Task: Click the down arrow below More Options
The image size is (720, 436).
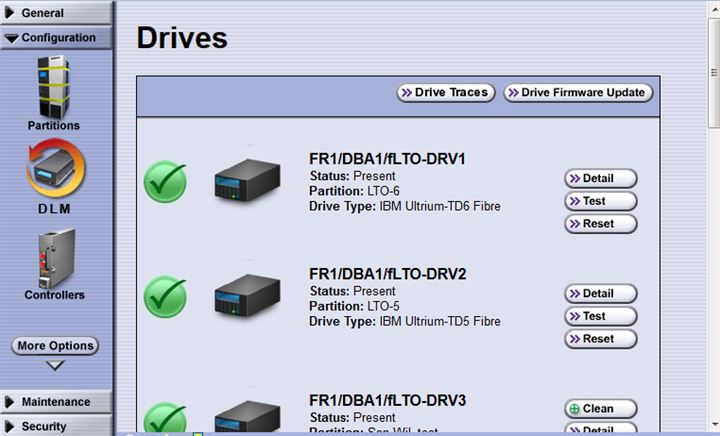Action: pyautogui.click(x=55, y=365)
